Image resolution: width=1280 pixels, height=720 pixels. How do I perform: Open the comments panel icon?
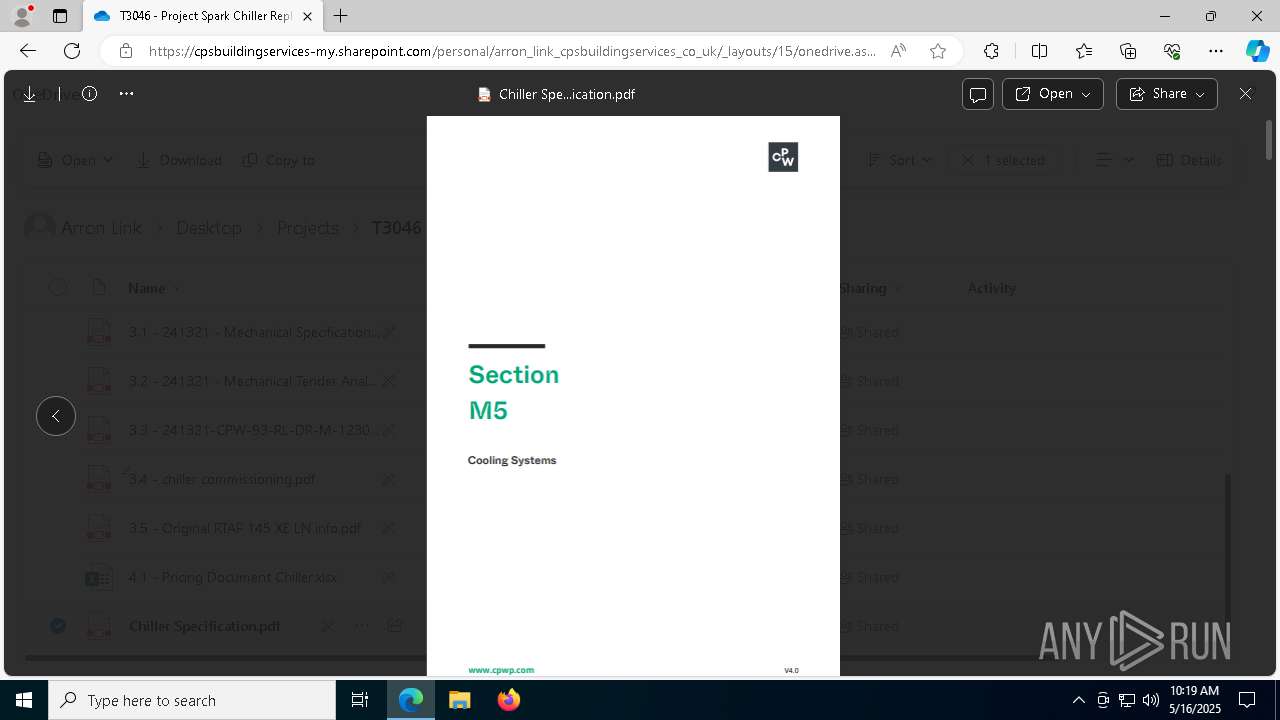(978, 94)
